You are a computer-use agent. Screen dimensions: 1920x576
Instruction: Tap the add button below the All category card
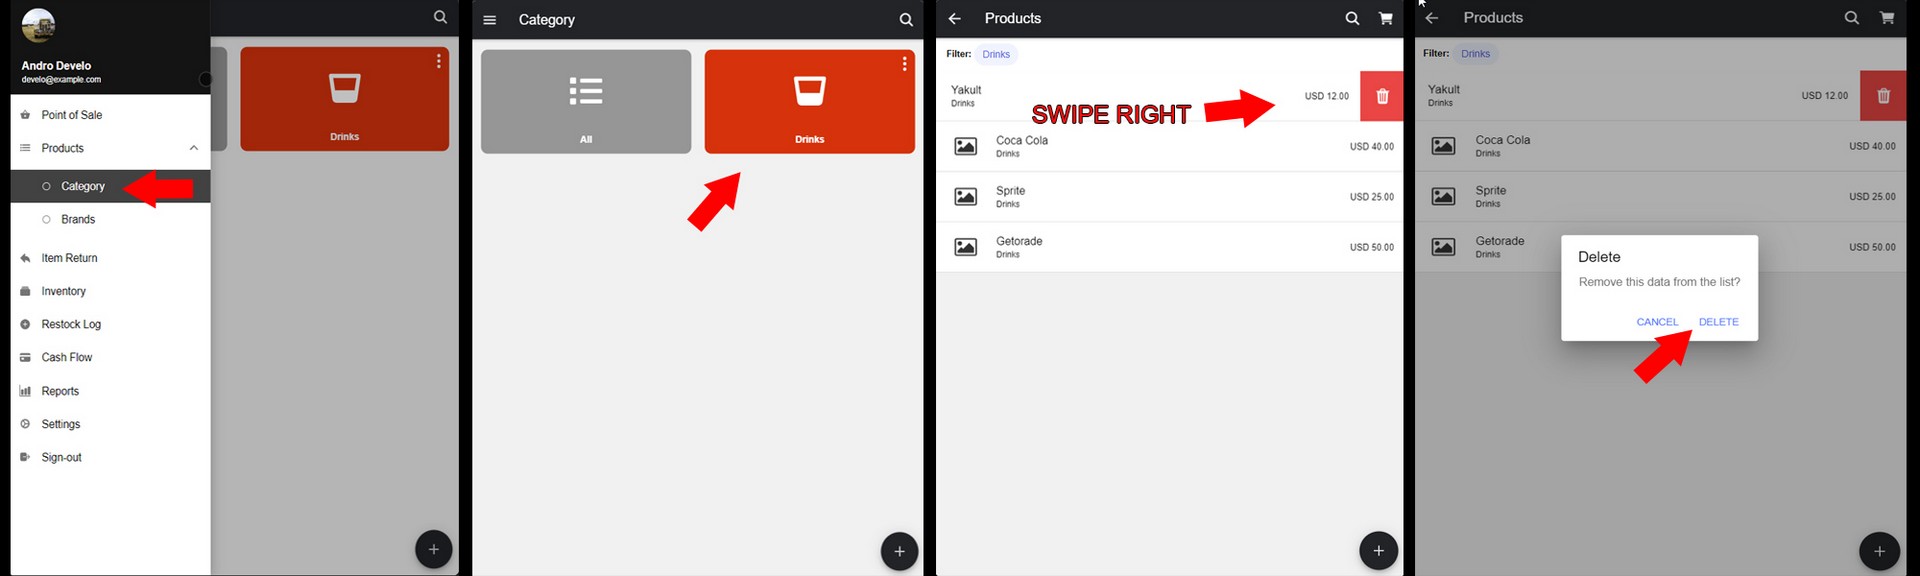tap(899, 551)
